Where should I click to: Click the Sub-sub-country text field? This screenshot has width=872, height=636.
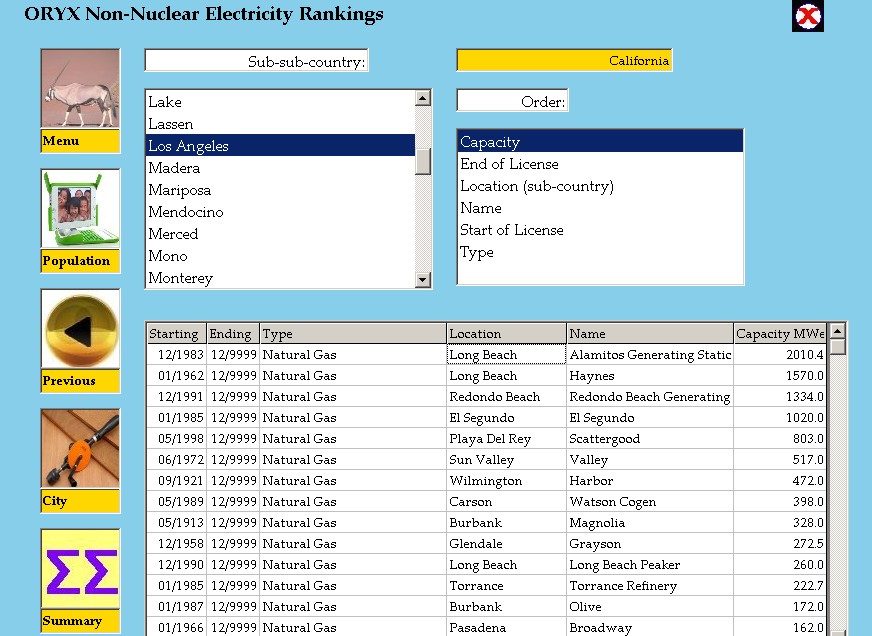pyautogui.click(x=256, y=60)
